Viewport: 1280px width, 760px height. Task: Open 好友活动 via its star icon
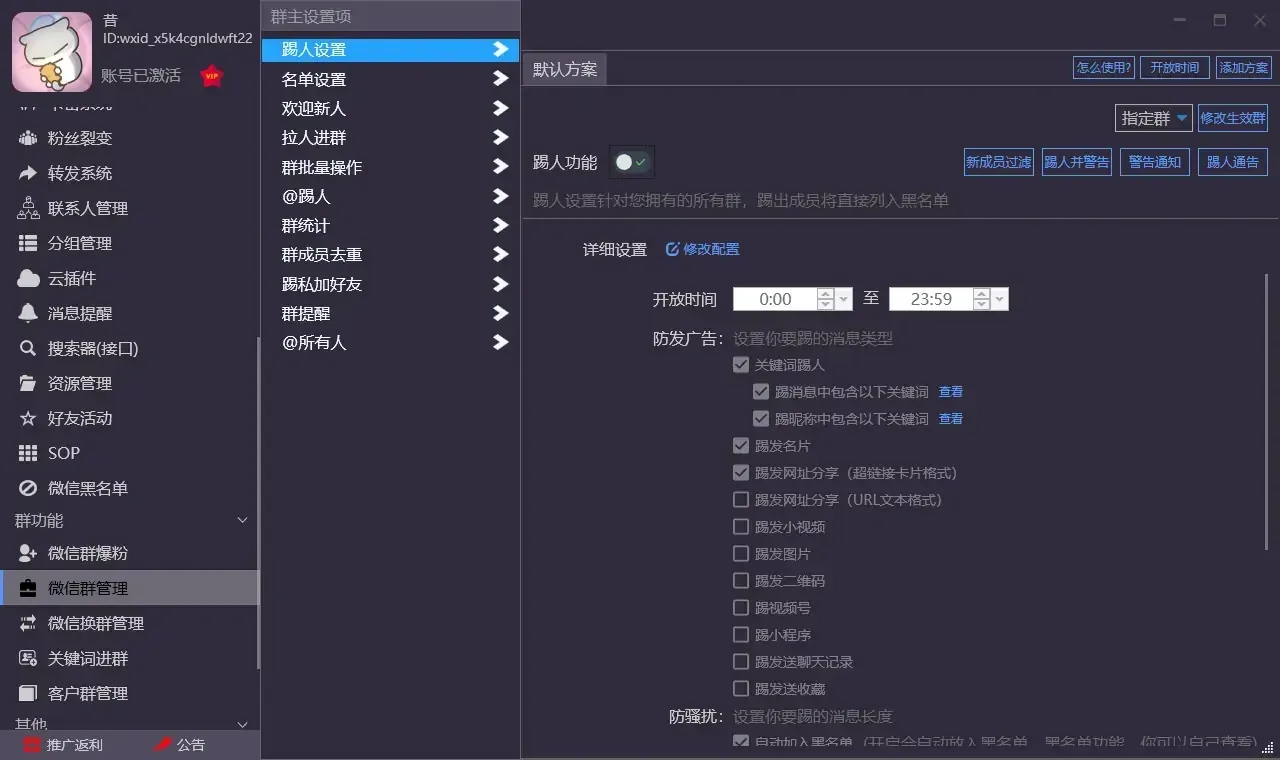[x=28, y=418]
